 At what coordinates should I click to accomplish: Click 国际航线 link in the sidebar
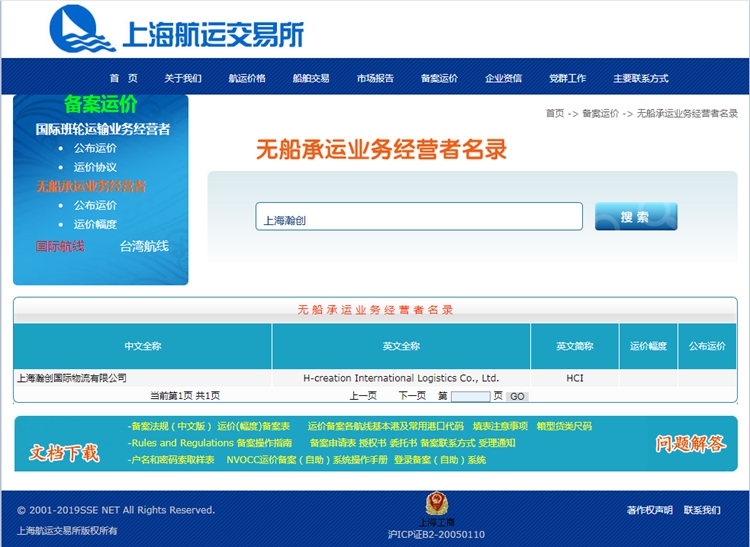(x=60, y=246)
